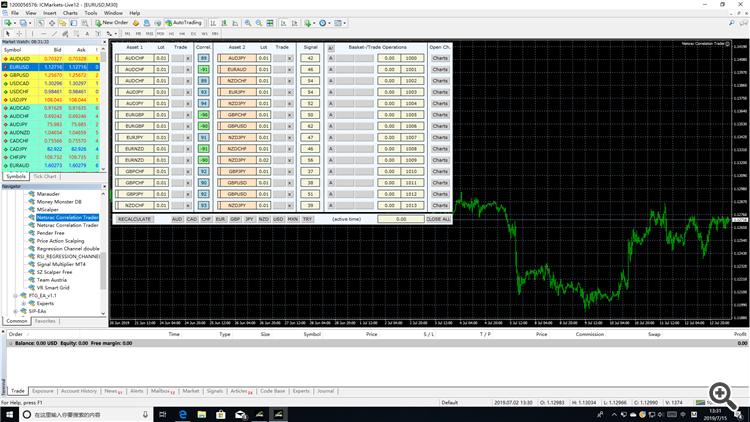This screenshot has height=422, width=750.
Task: Open Charts for row 1013
Action: pos(440,205)
